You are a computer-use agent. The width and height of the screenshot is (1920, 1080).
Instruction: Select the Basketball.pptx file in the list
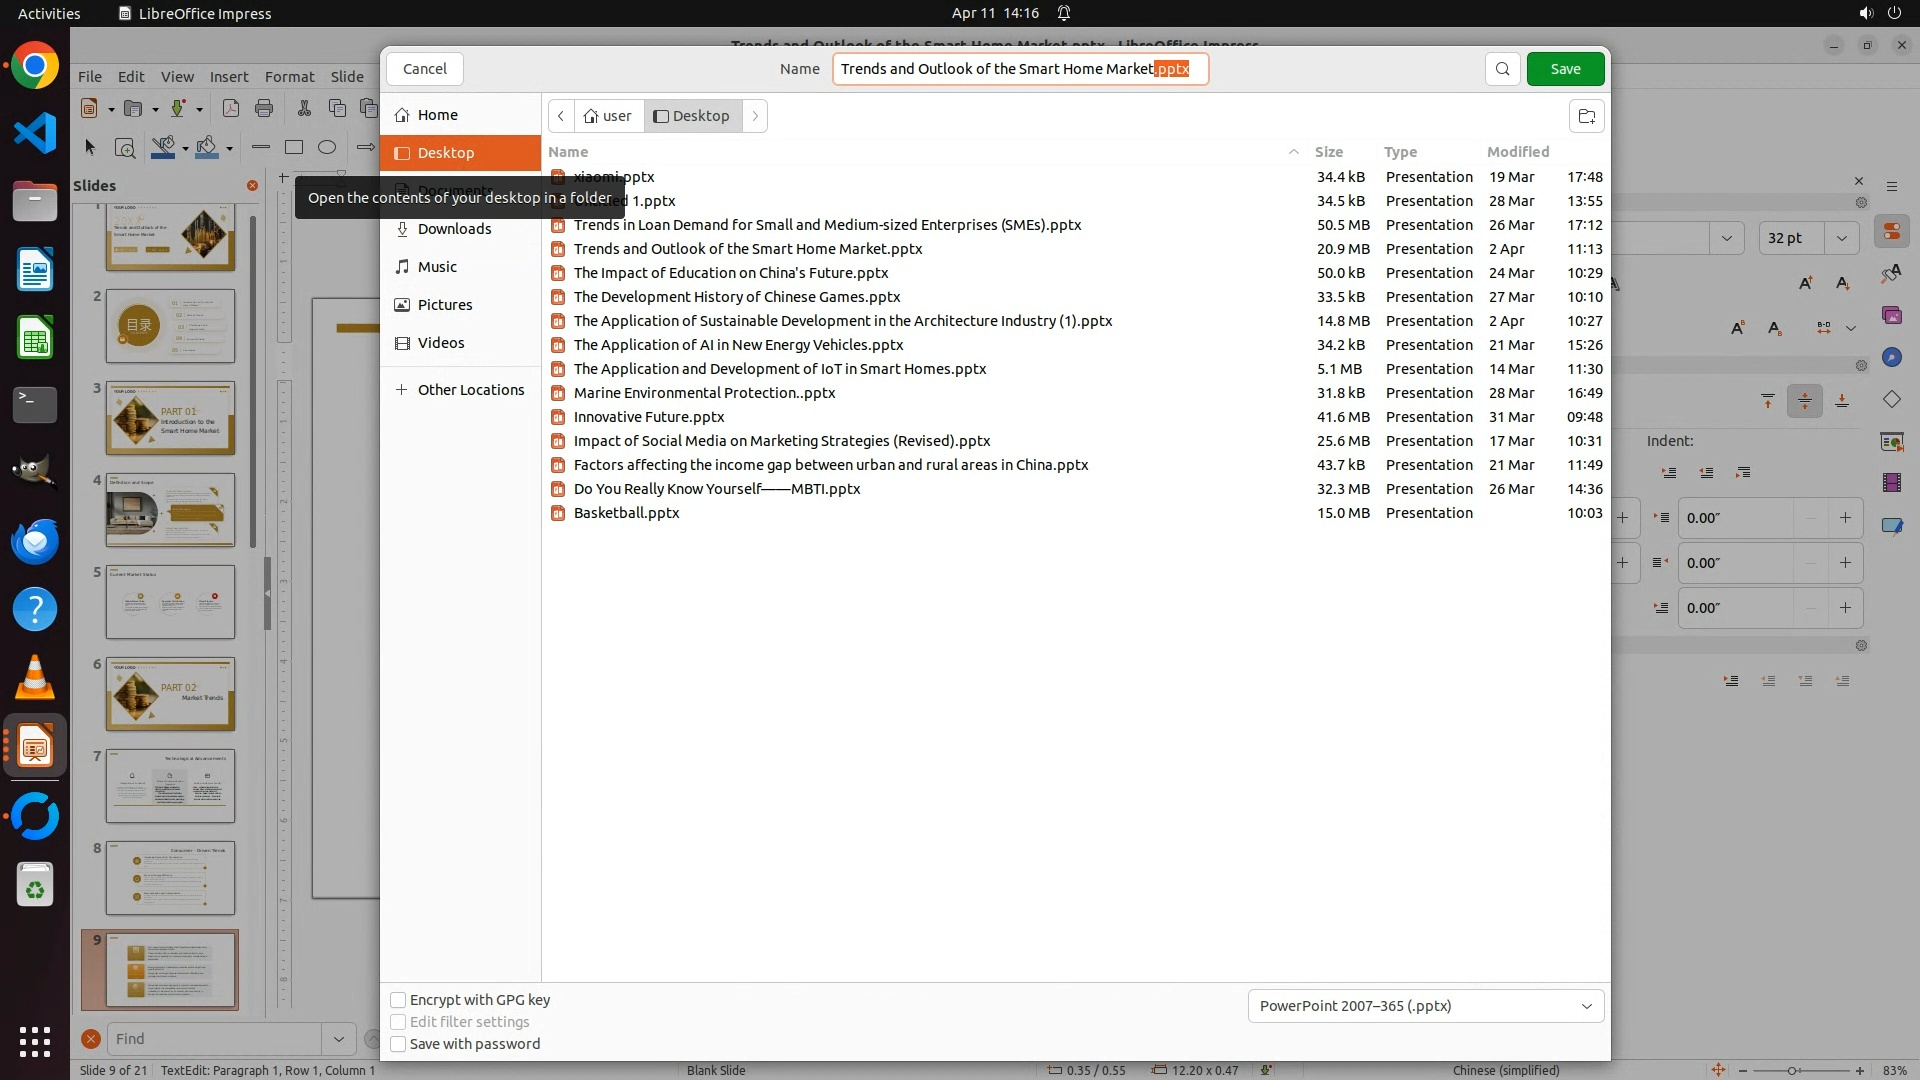point(626,513)
